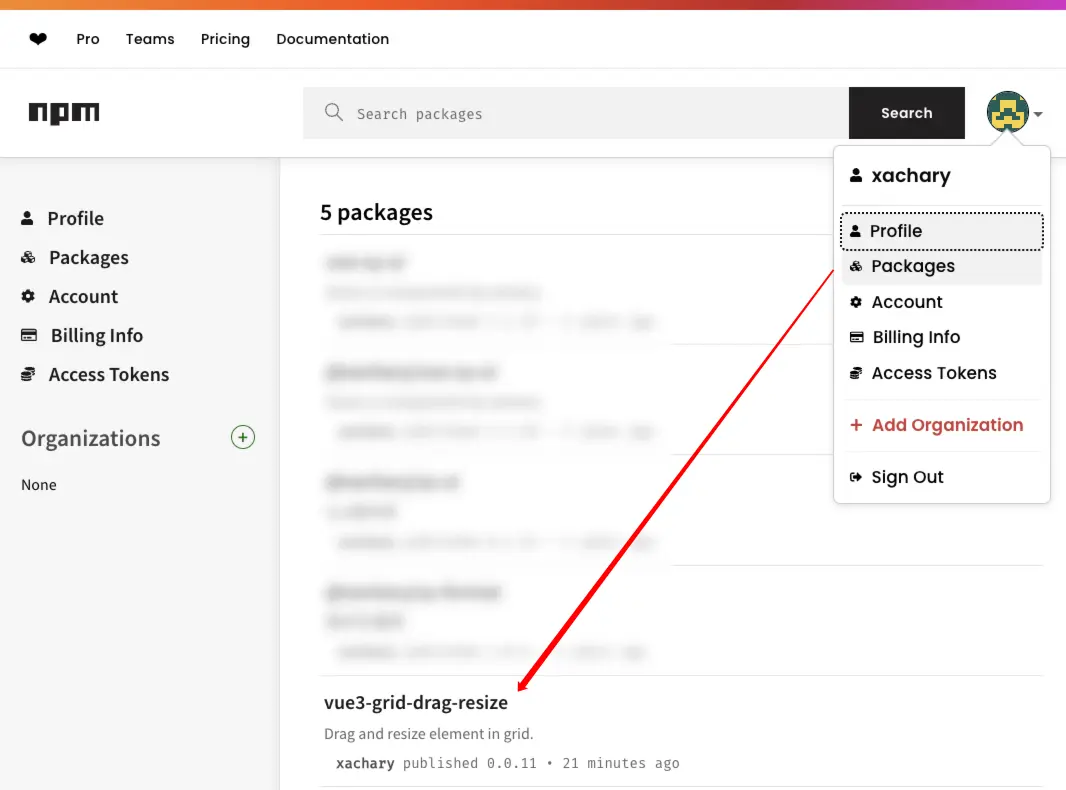
Task: Click the 5 packages heading
Action: pos(376,212)
